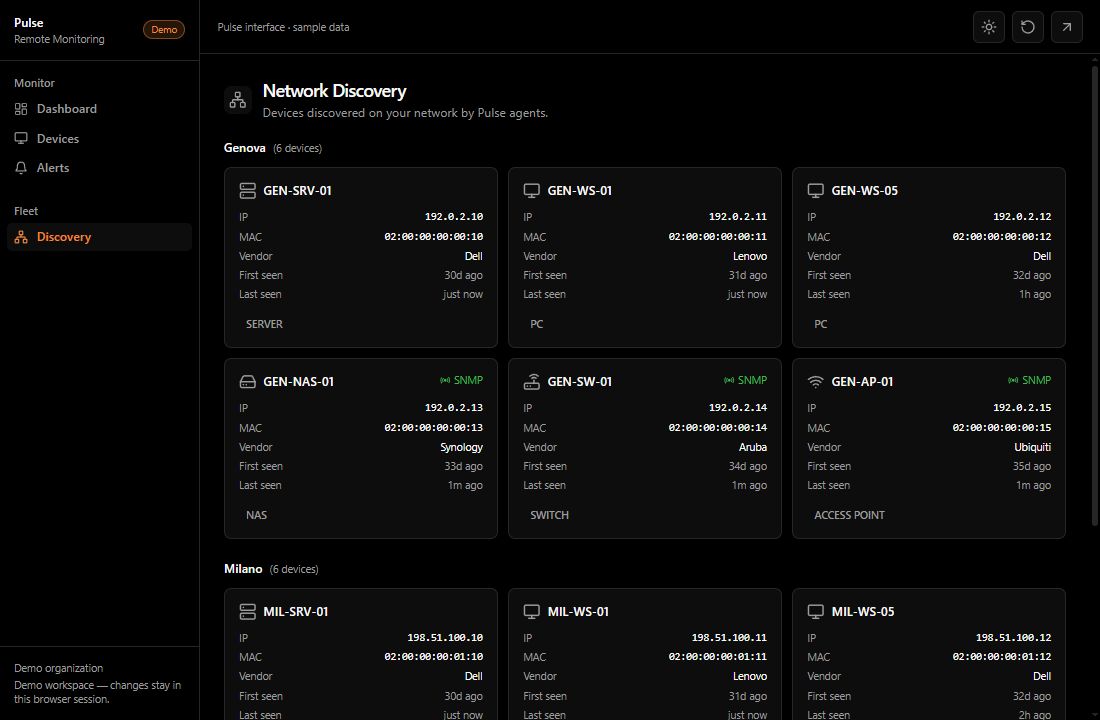Click the Discovery network icon in sidebar
Viewport: 1100px width, 720px height.
coord(21,237)
